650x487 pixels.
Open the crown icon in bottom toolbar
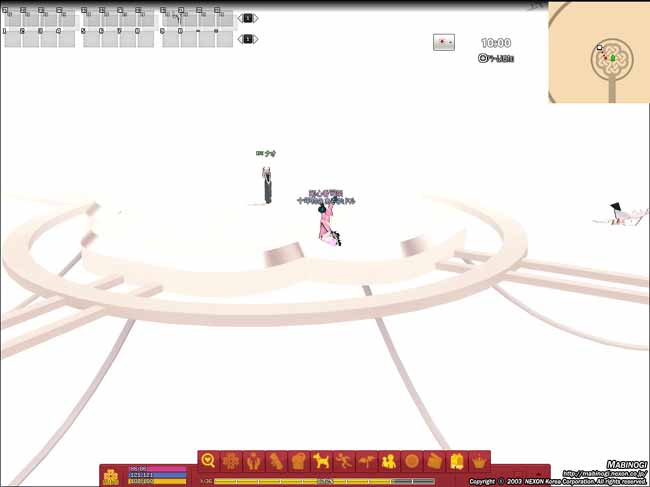click(479, 461)
